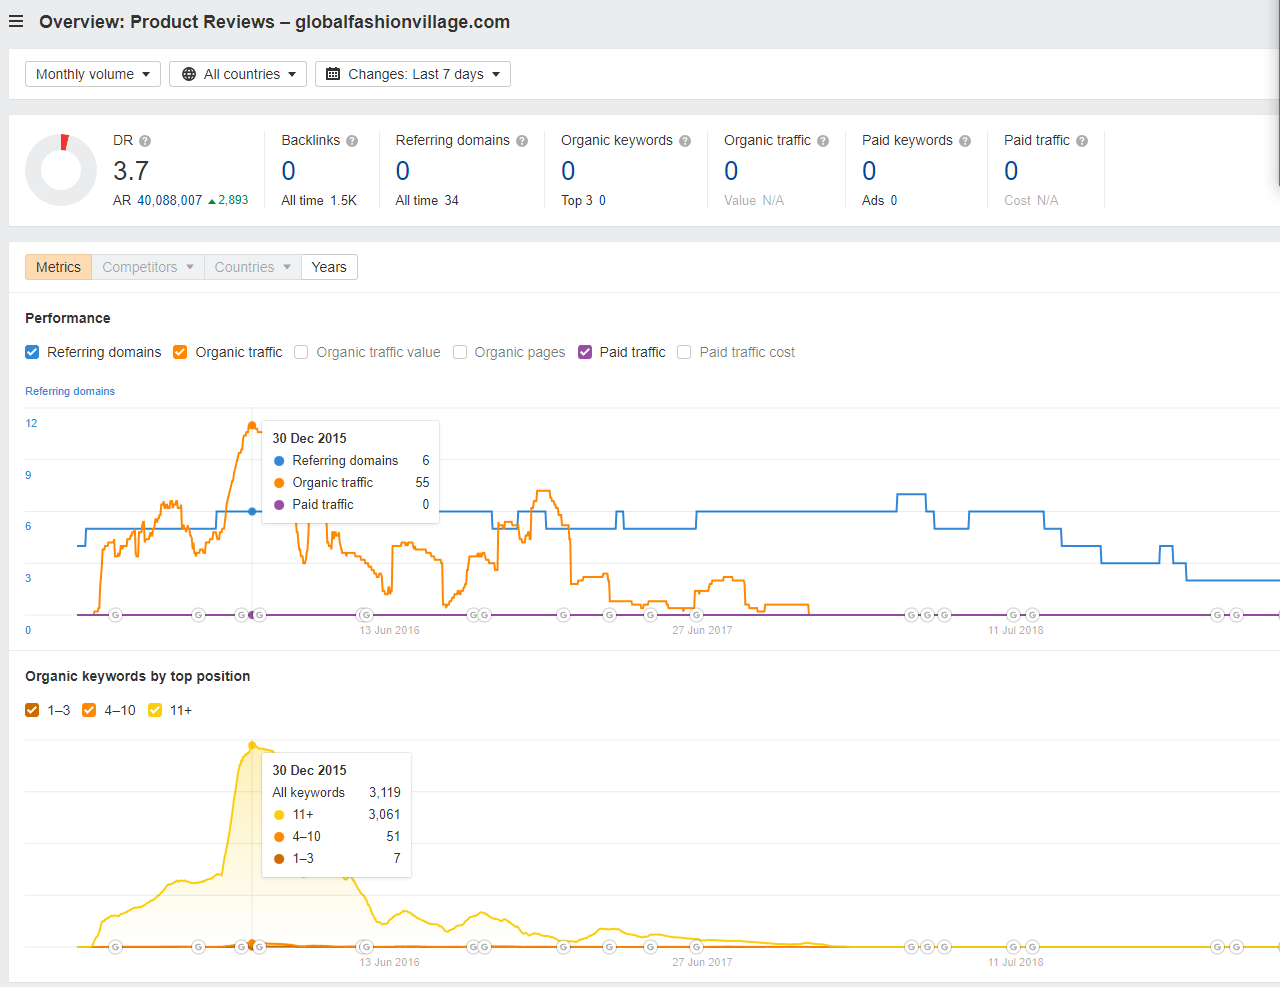Click the Top 3 keywords value

click(602, 200)
